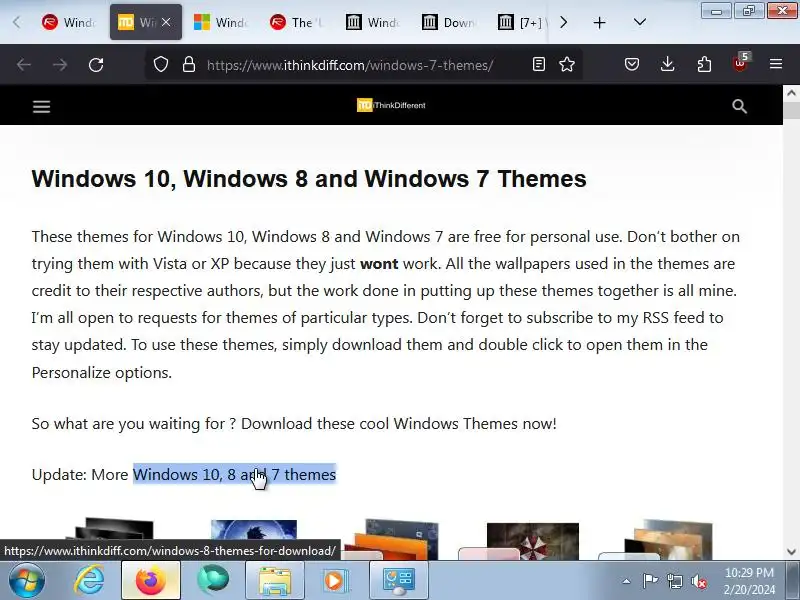Click the iThinkDifferent logo
Image resolution: width=800 pixels, height=600 pixels.
[x=391, y=105]
